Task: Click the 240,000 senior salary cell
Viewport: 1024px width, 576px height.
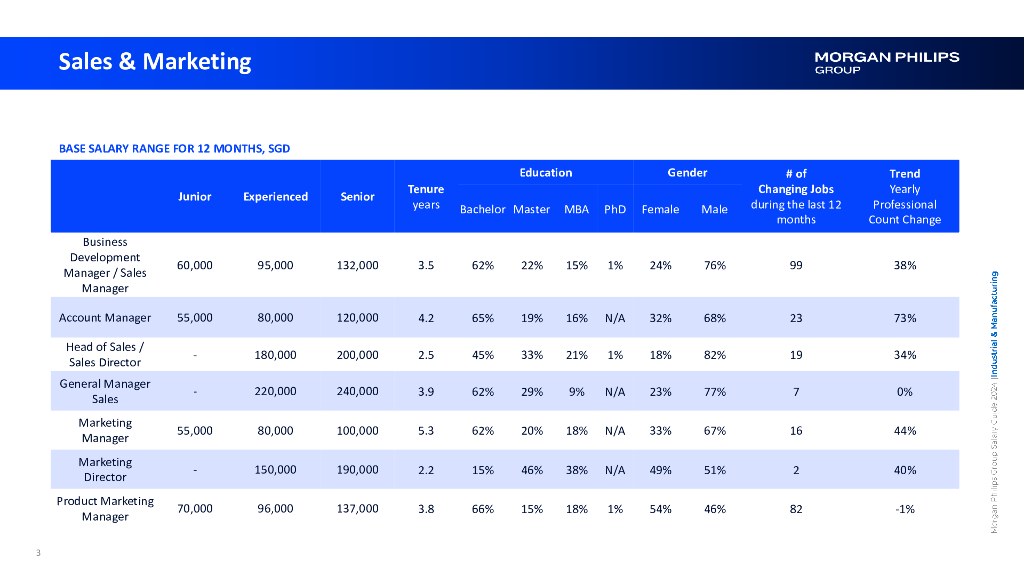Action: [357, 392]
